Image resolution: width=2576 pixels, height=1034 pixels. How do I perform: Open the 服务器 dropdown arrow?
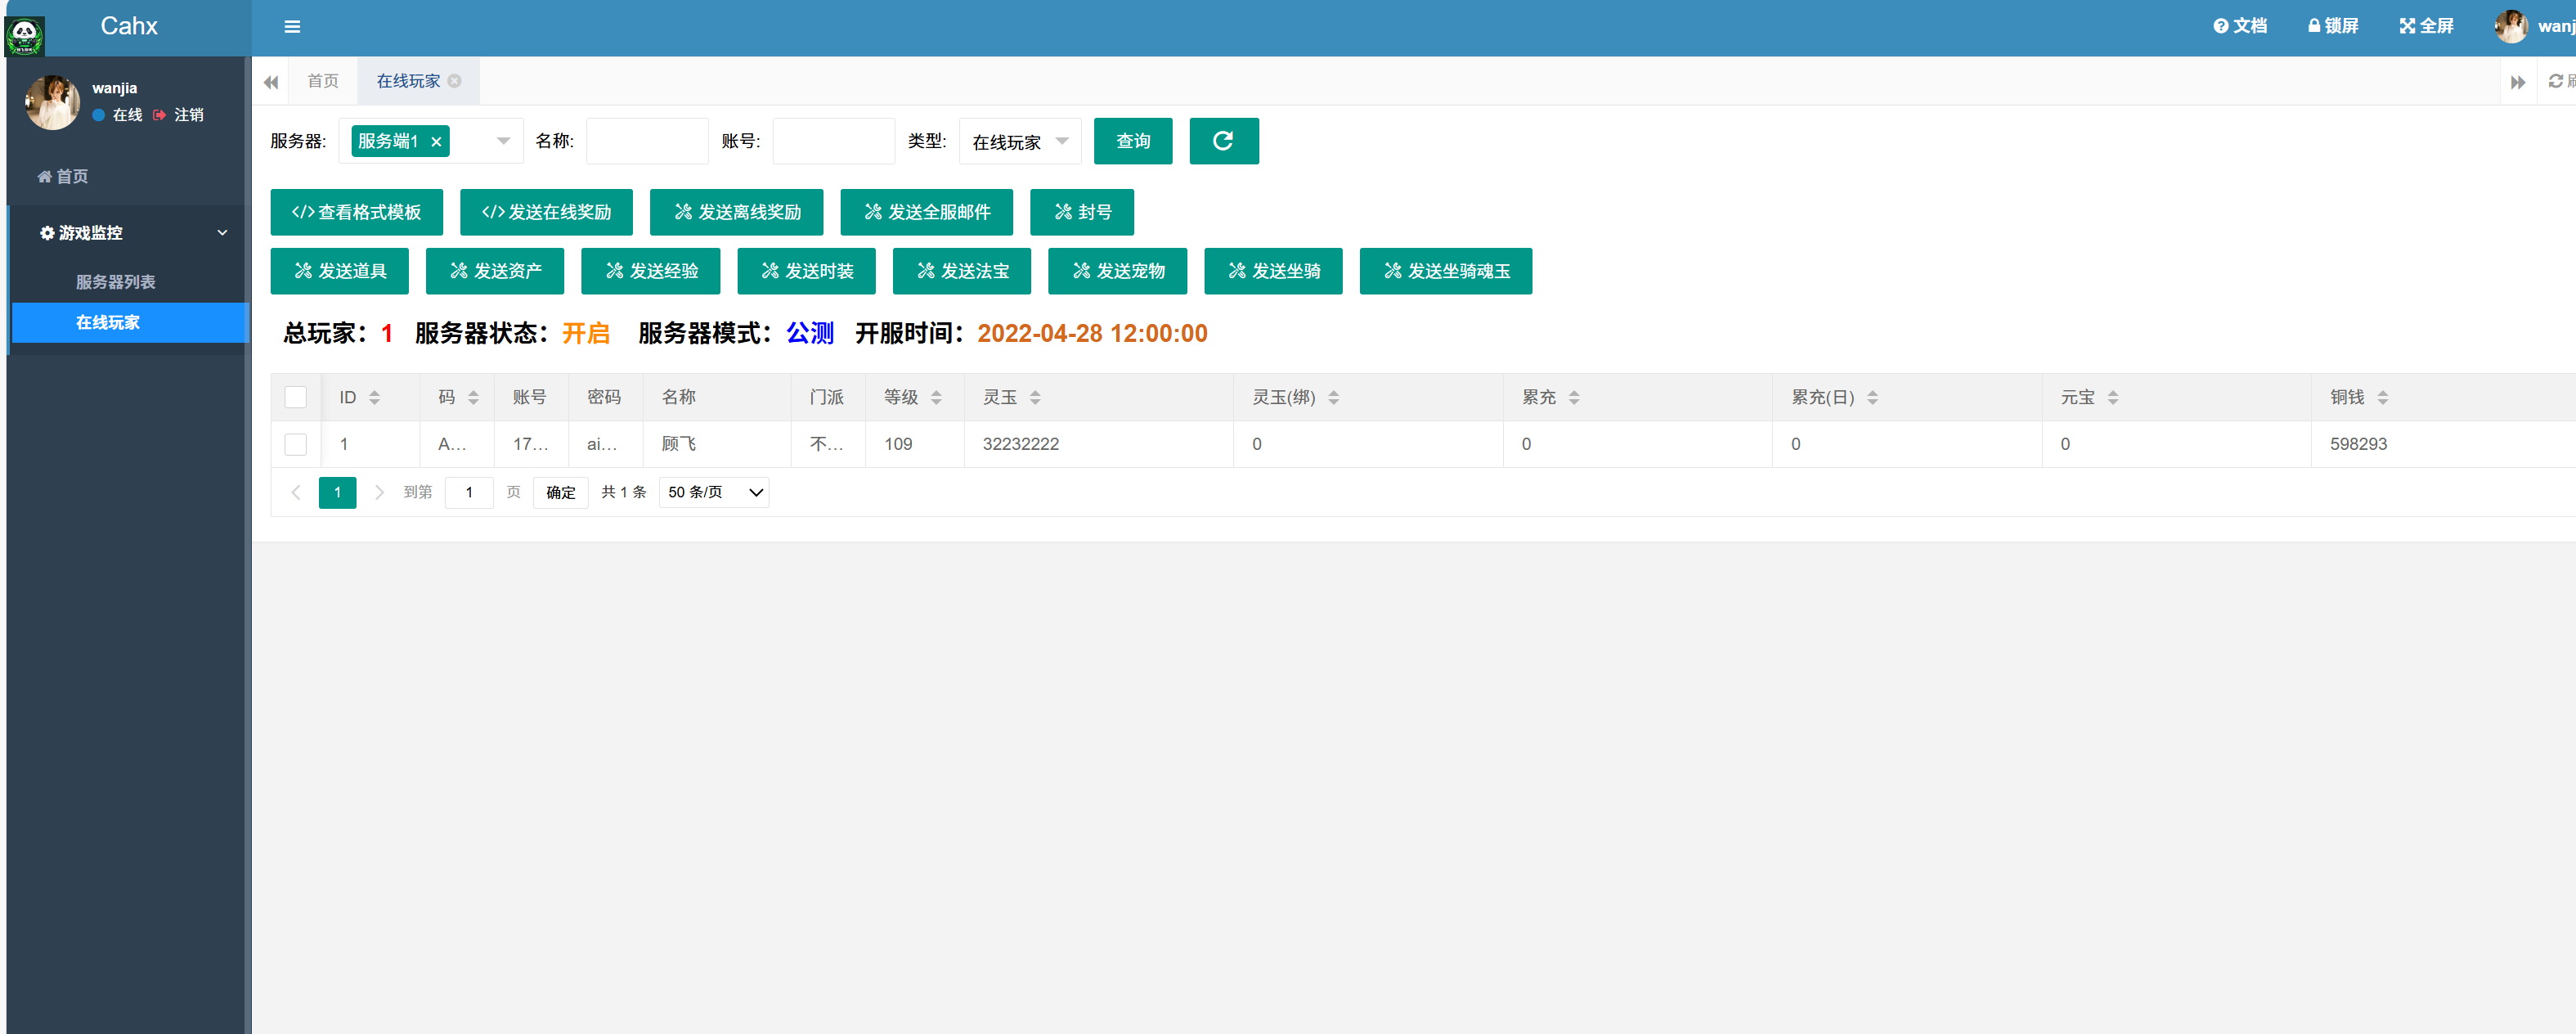tap(503, 141)
